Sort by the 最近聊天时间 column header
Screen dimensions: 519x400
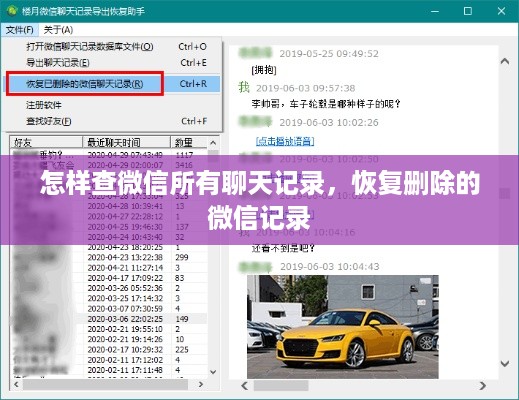pyautogui.click(x=126, y=142)
